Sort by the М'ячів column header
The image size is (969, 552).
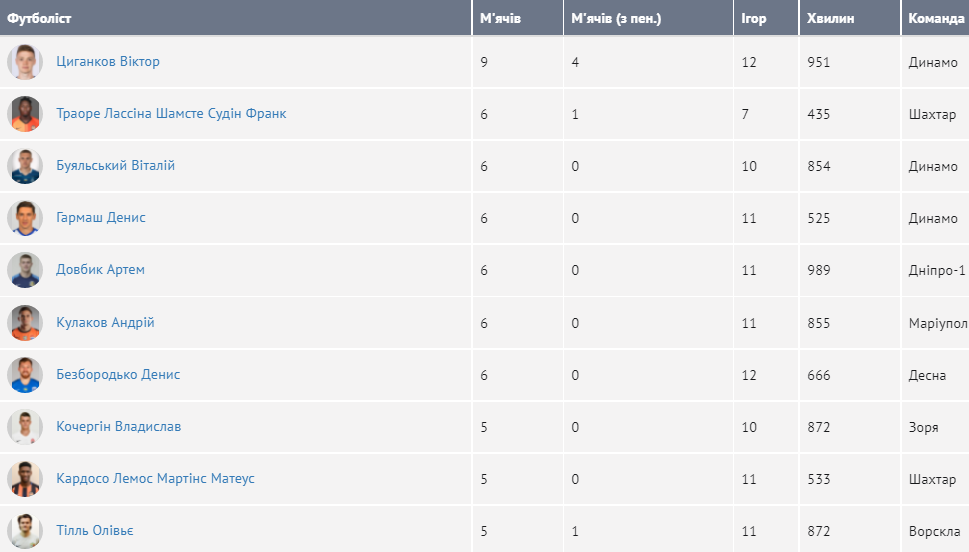click(500, 18)
